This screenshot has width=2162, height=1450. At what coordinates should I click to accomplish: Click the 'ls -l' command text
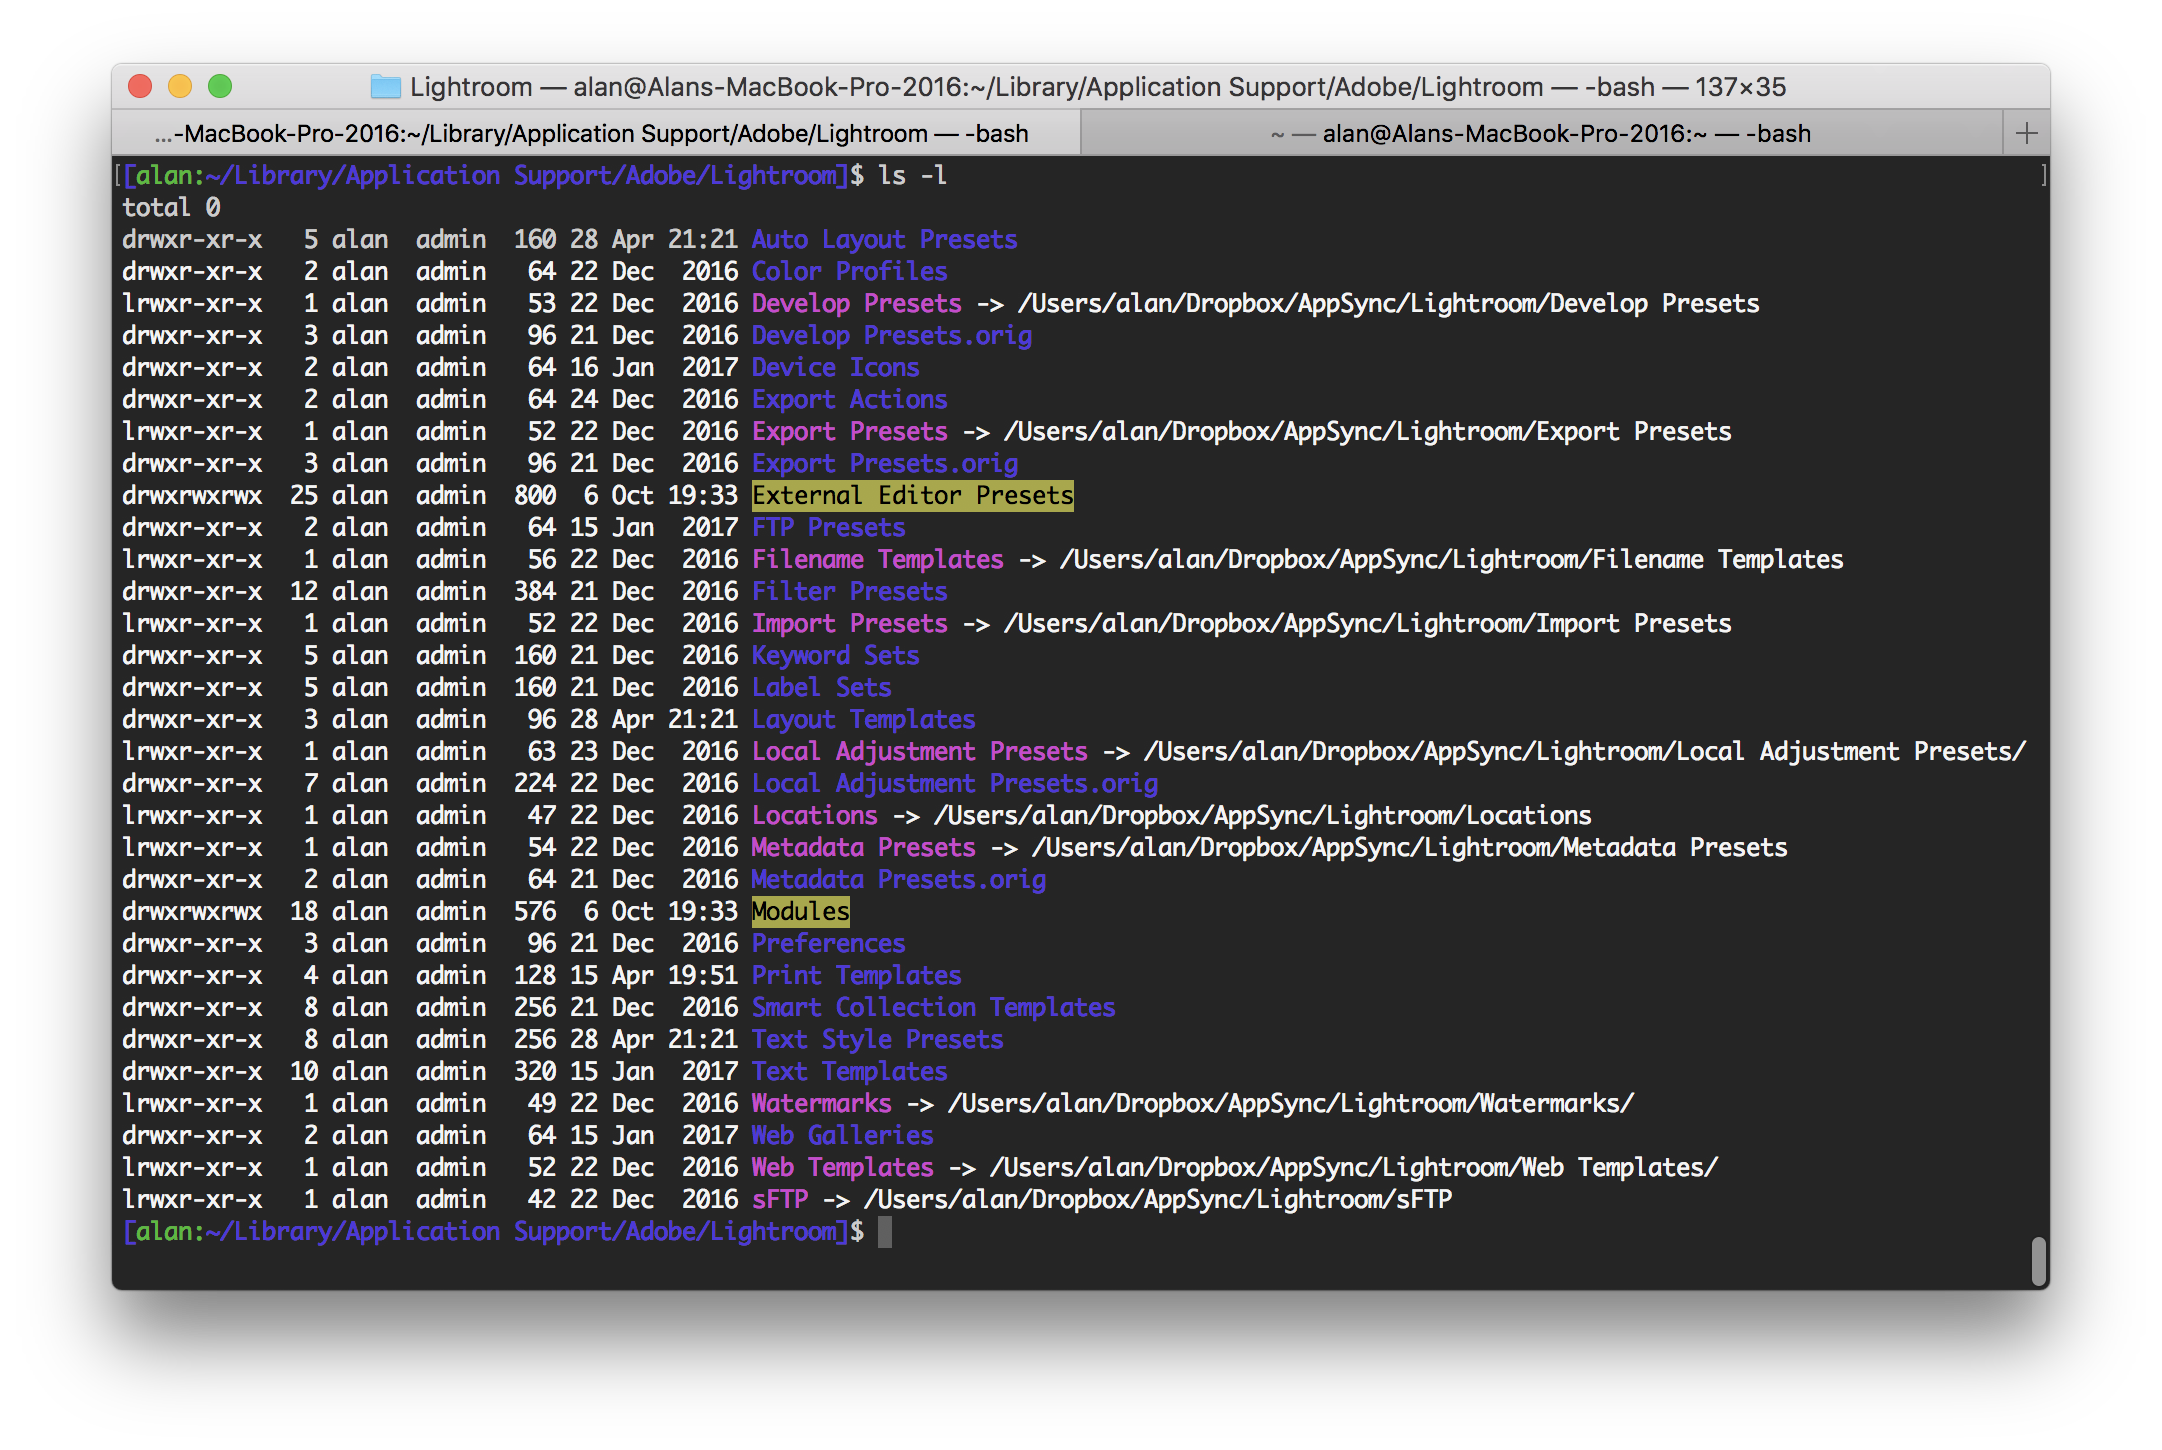pyautogui.click(x=912, y=175)
